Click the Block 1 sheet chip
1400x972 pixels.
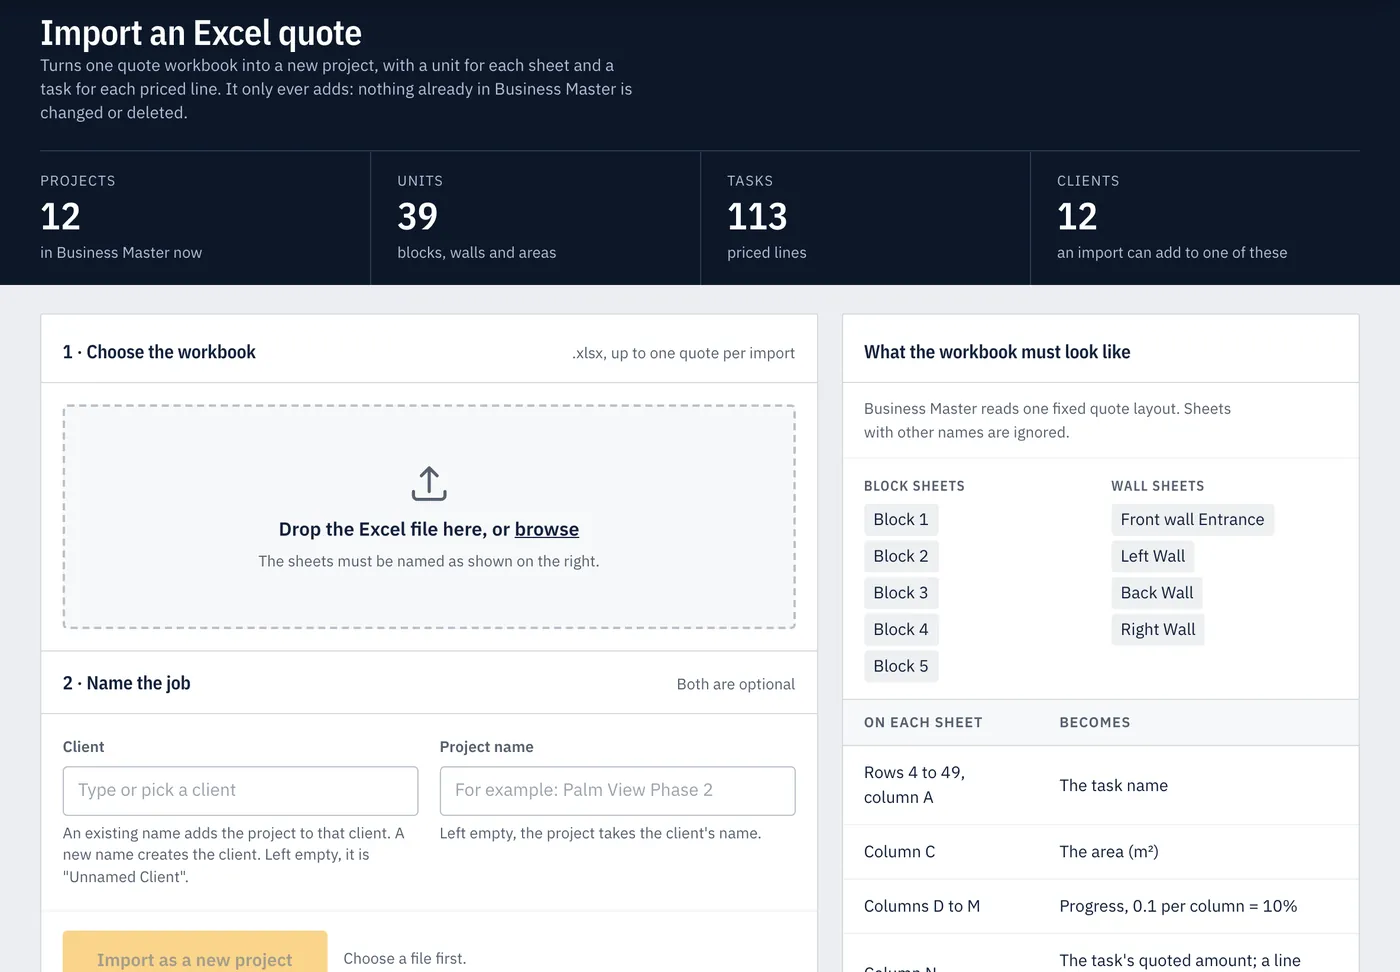(x=901, y=520)
